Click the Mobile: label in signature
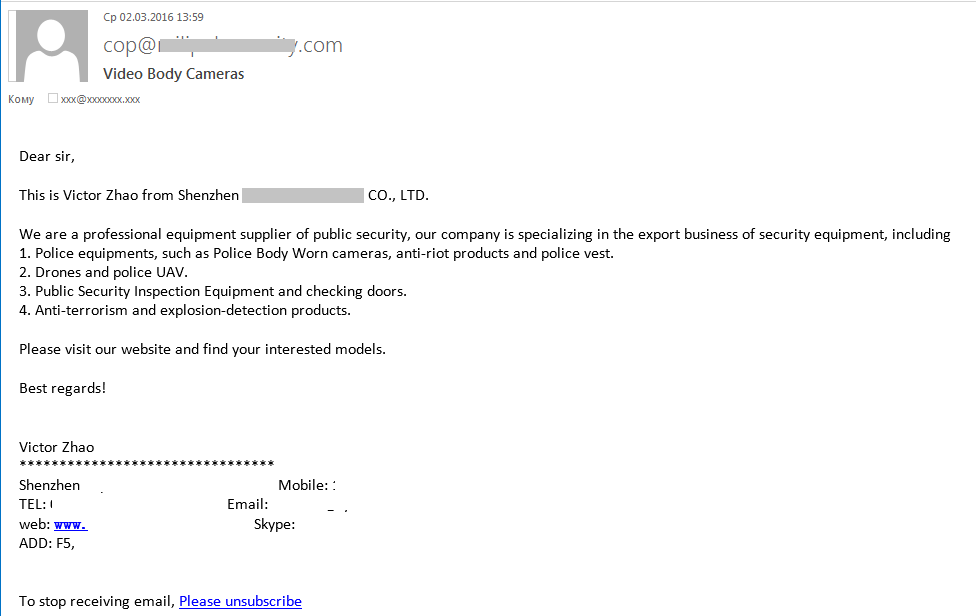 (x=303, y=485)
